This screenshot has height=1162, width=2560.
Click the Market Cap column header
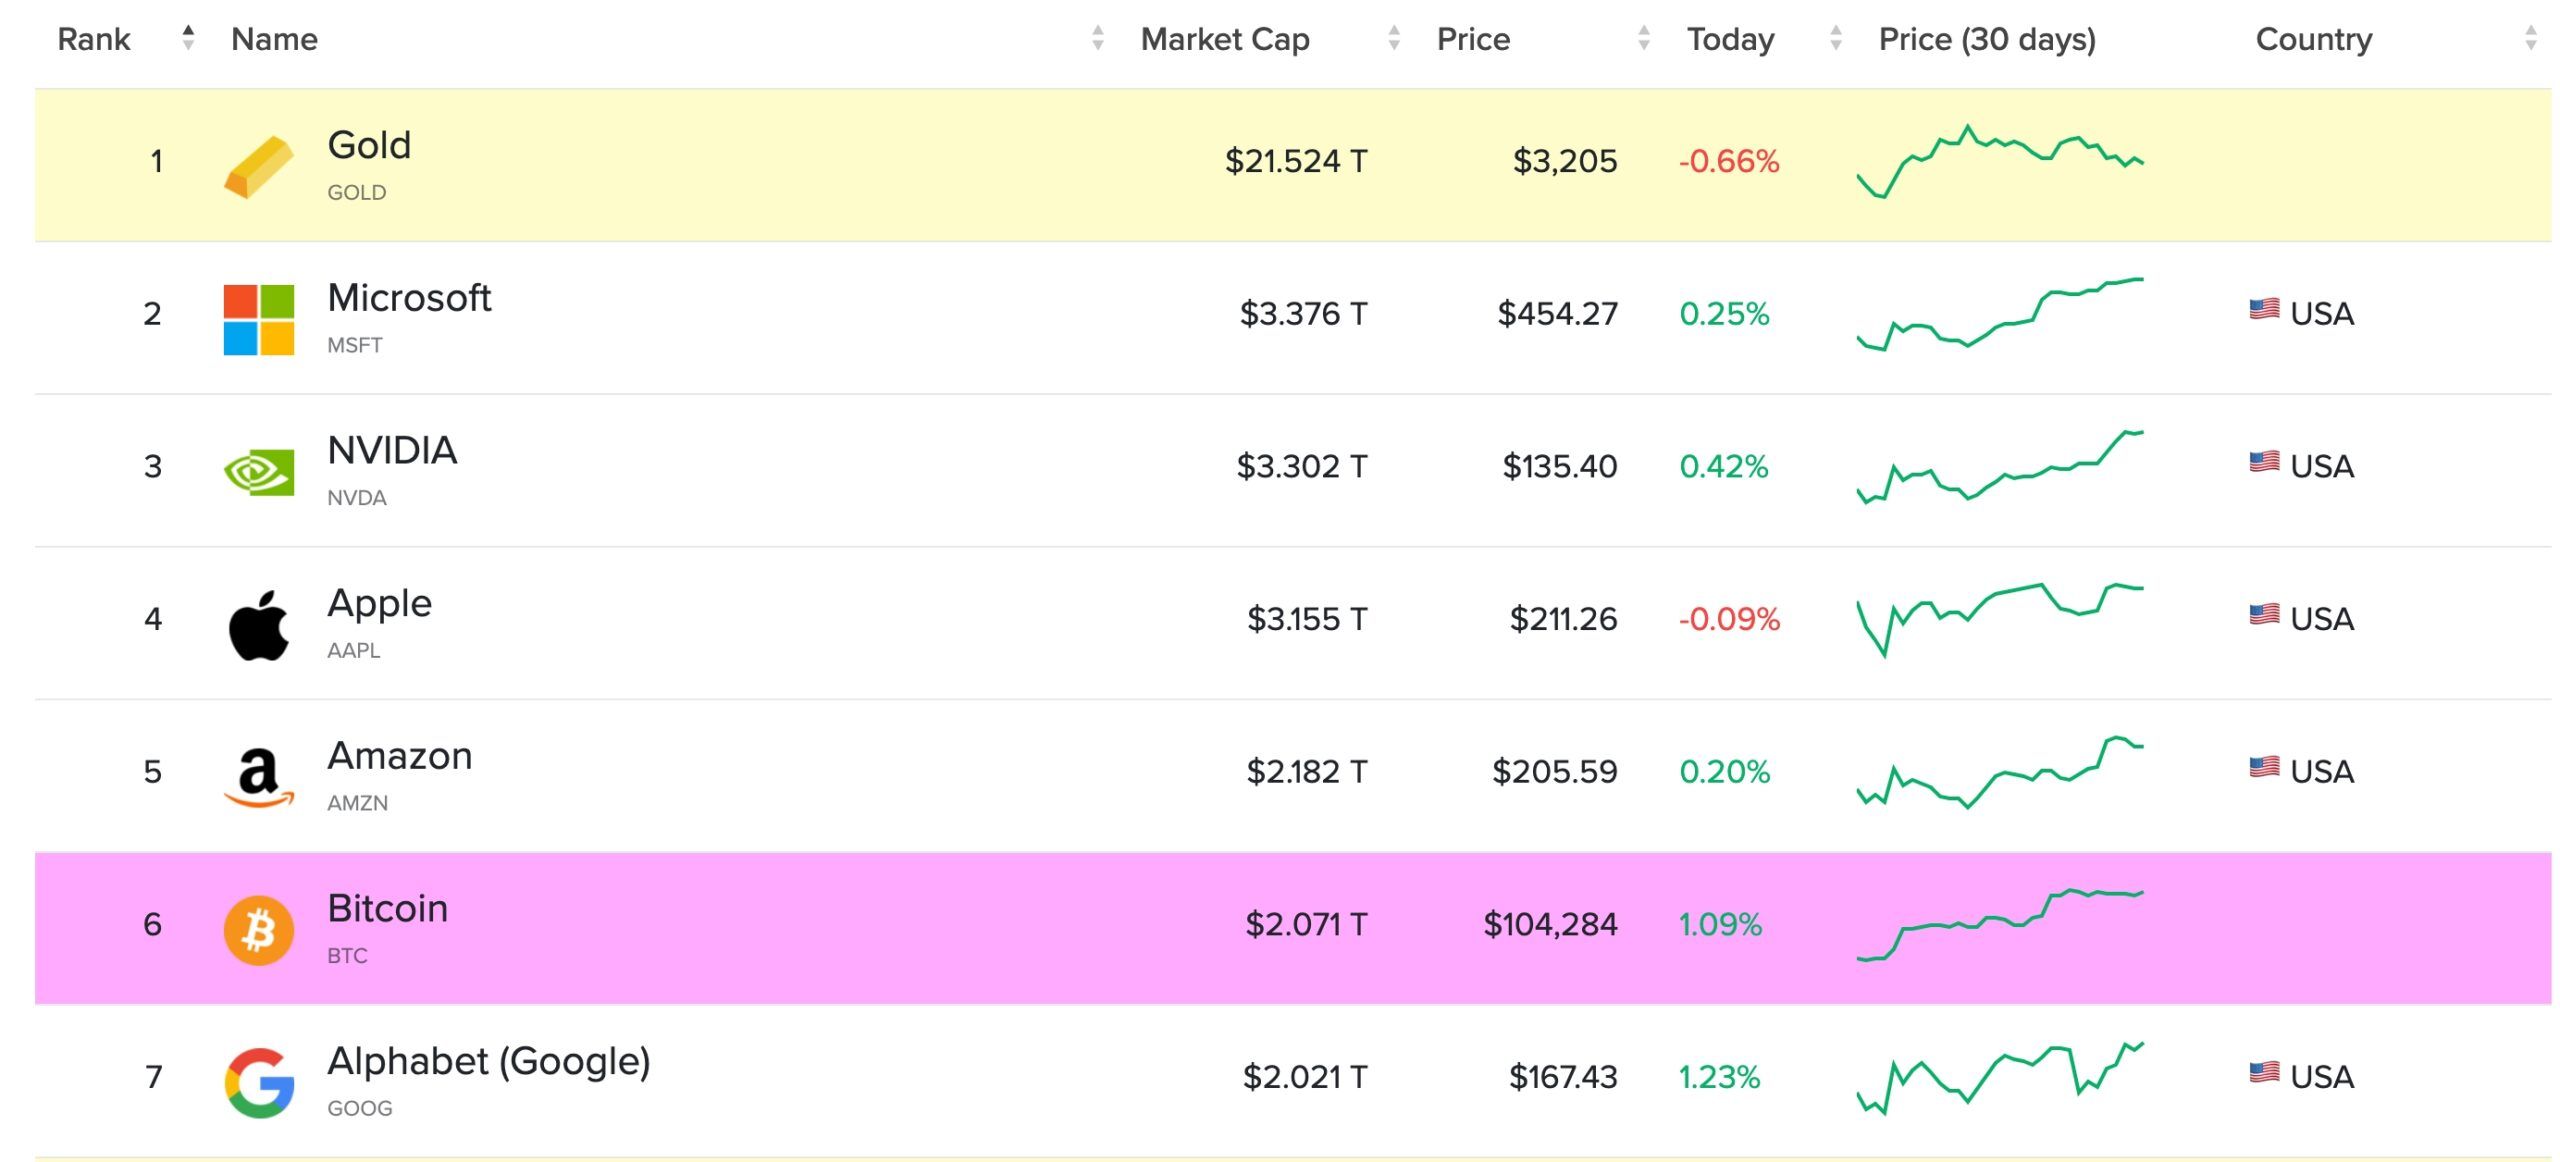(x=1224, y=39)
